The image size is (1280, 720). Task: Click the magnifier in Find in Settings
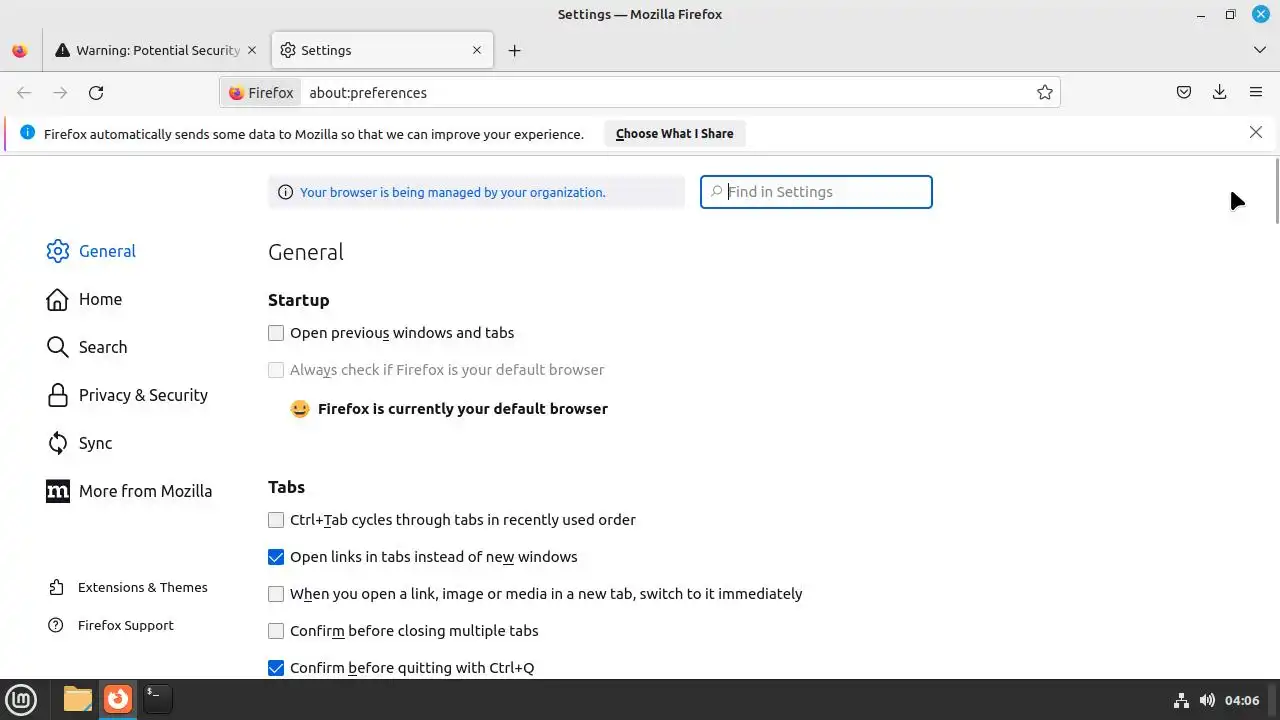click(x=716, y=192)
